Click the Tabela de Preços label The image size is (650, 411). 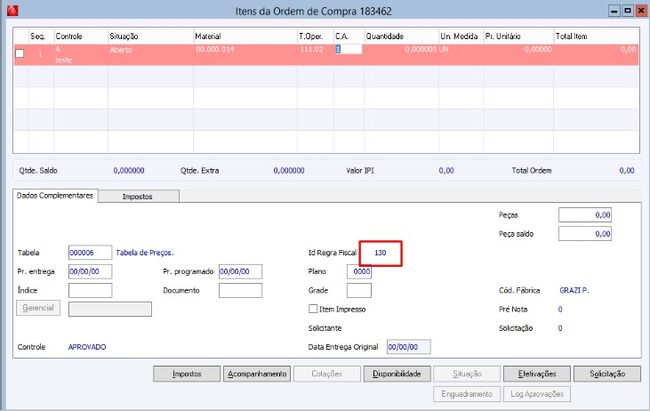point(145,253)
